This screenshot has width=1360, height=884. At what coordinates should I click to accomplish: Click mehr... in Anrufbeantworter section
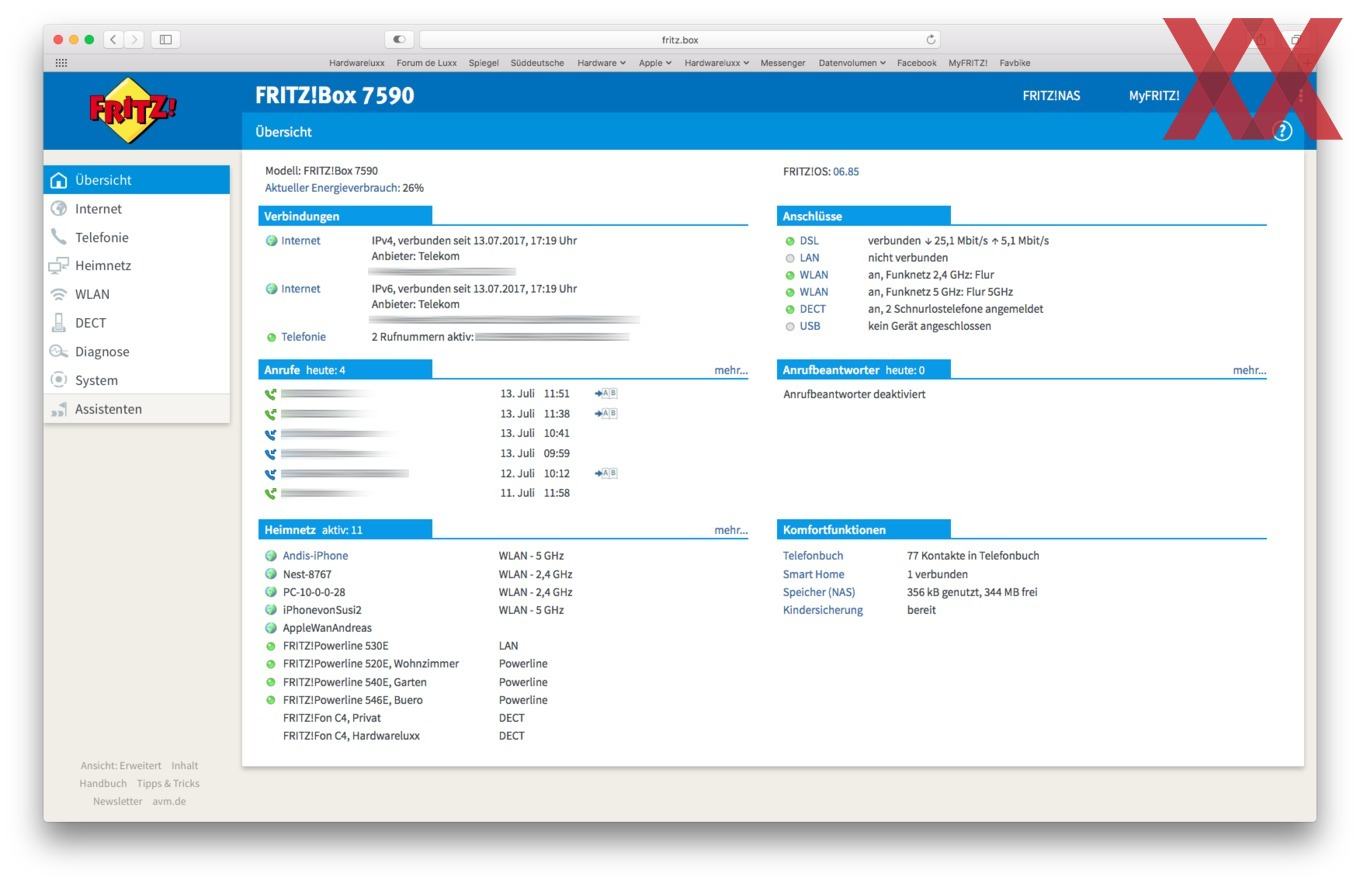(1249, 370)
